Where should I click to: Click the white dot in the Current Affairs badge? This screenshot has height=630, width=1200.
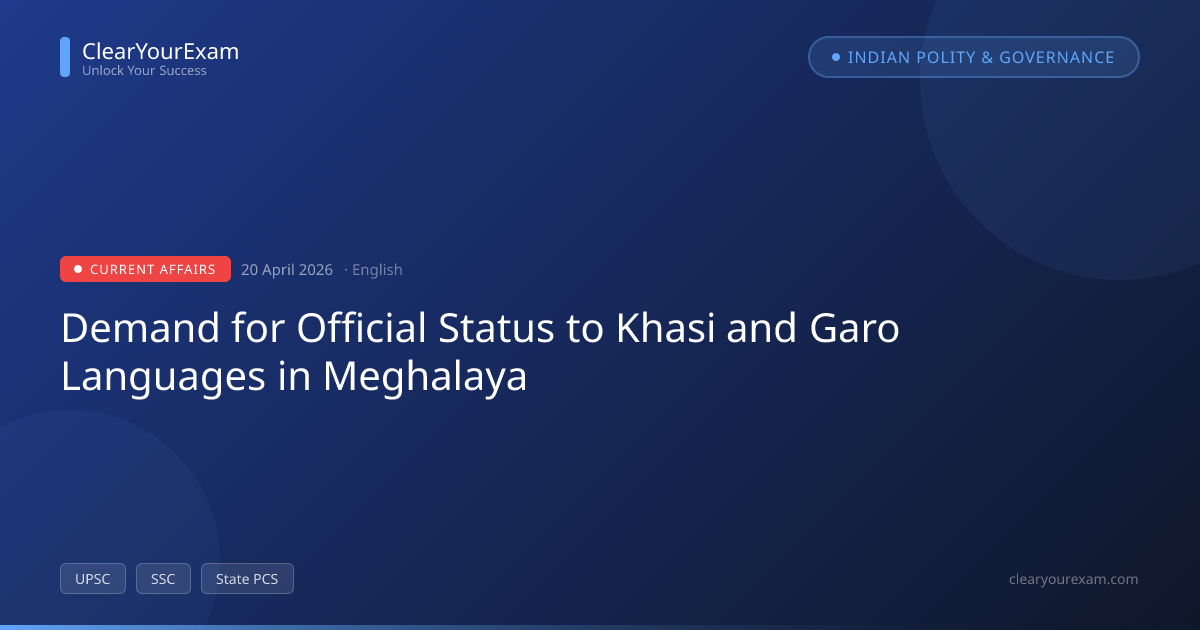78,269
